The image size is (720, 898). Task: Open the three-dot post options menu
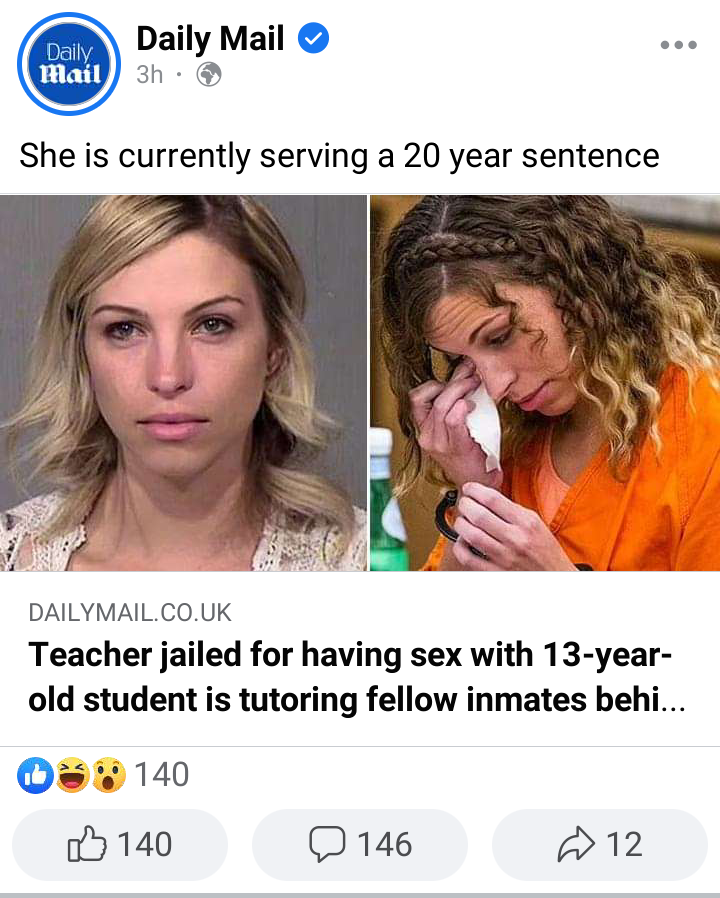[x=678, y=45]
